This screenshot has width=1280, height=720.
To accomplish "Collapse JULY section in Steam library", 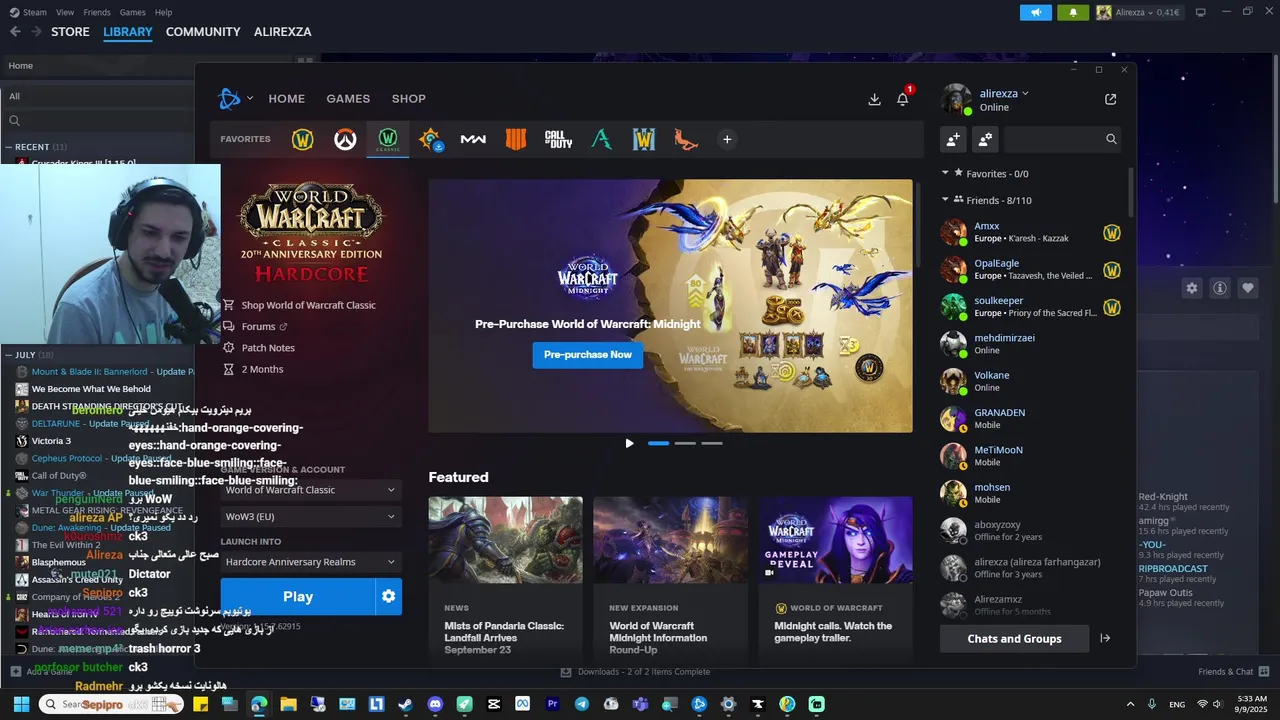I will click(9, 355).
